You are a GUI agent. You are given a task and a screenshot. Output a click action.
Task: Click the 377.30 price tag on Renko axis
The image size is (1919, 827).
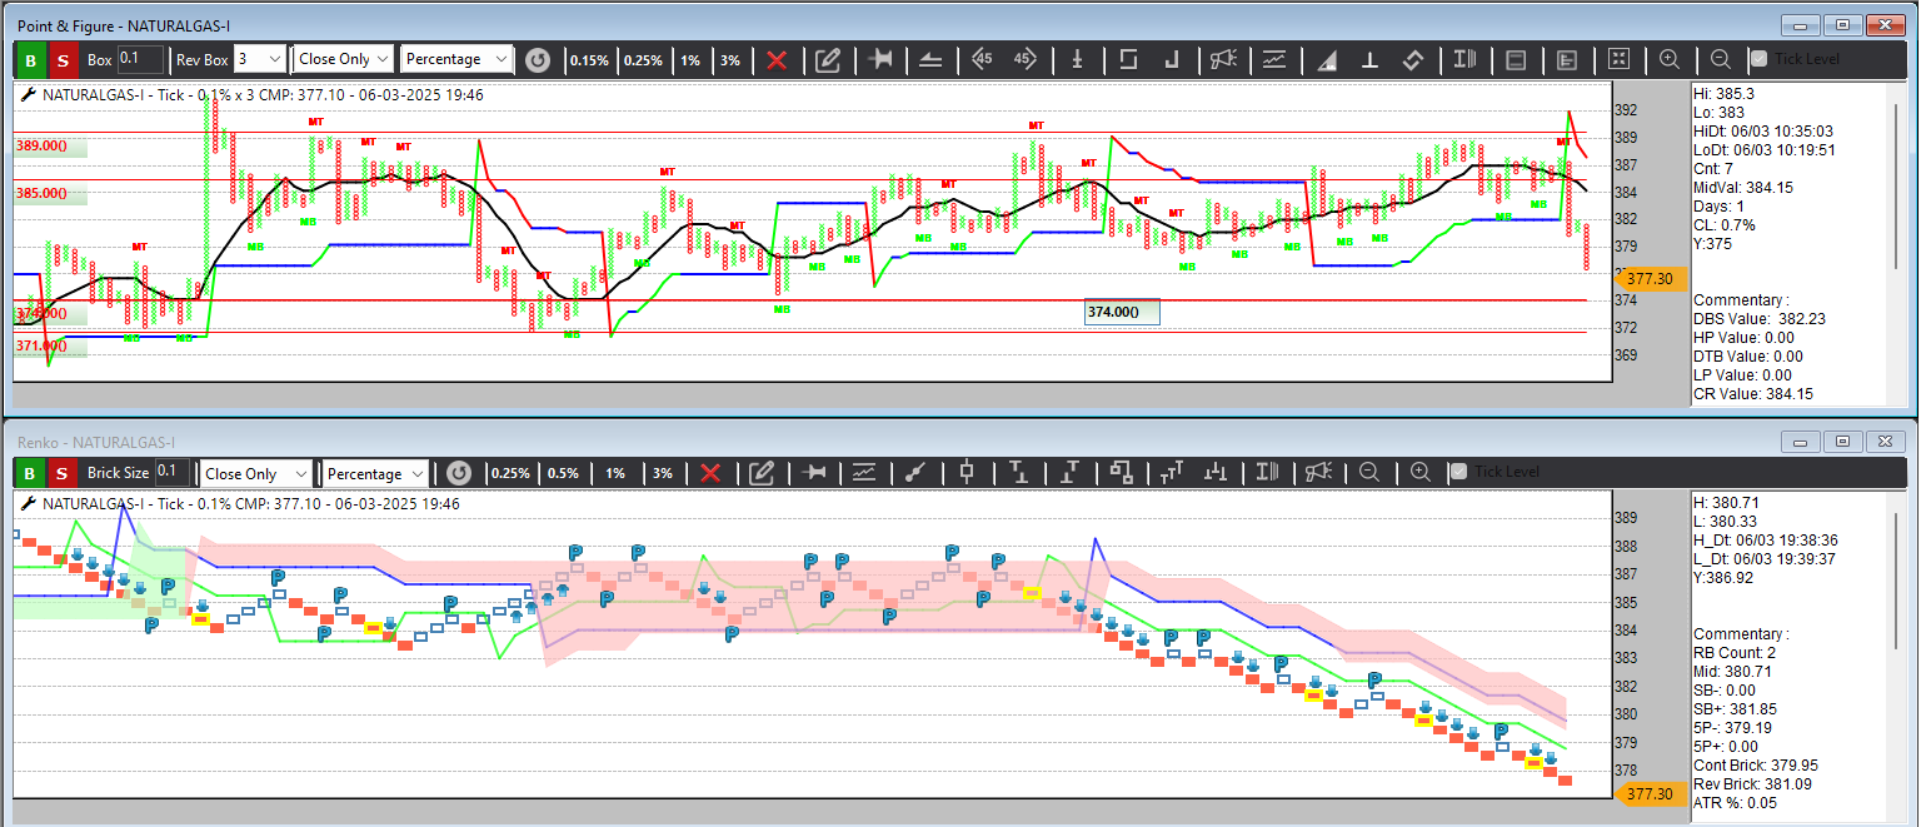pyautogui.click(x=1650, y=794)
